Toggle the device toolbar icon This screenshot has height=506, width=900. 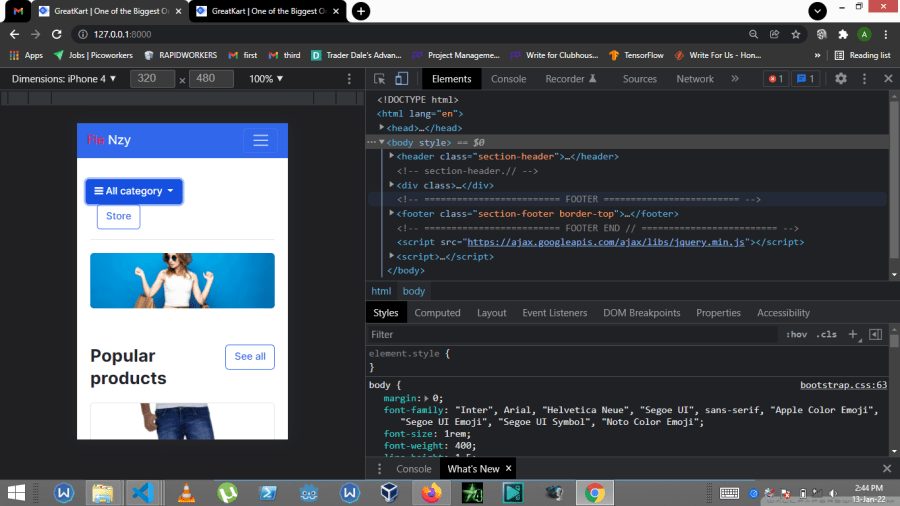coord(401,79)
